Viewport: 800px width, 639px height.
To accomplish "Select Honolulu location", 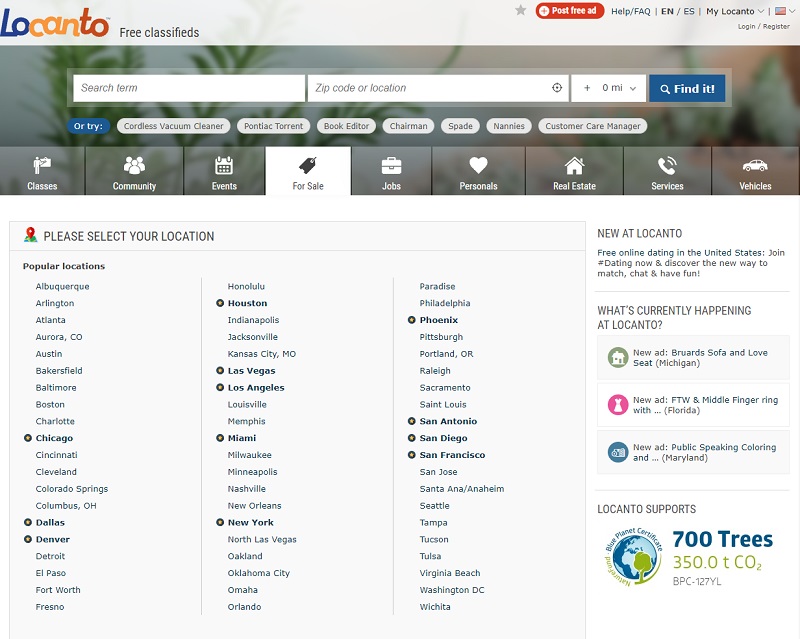I will coord(246,286).
